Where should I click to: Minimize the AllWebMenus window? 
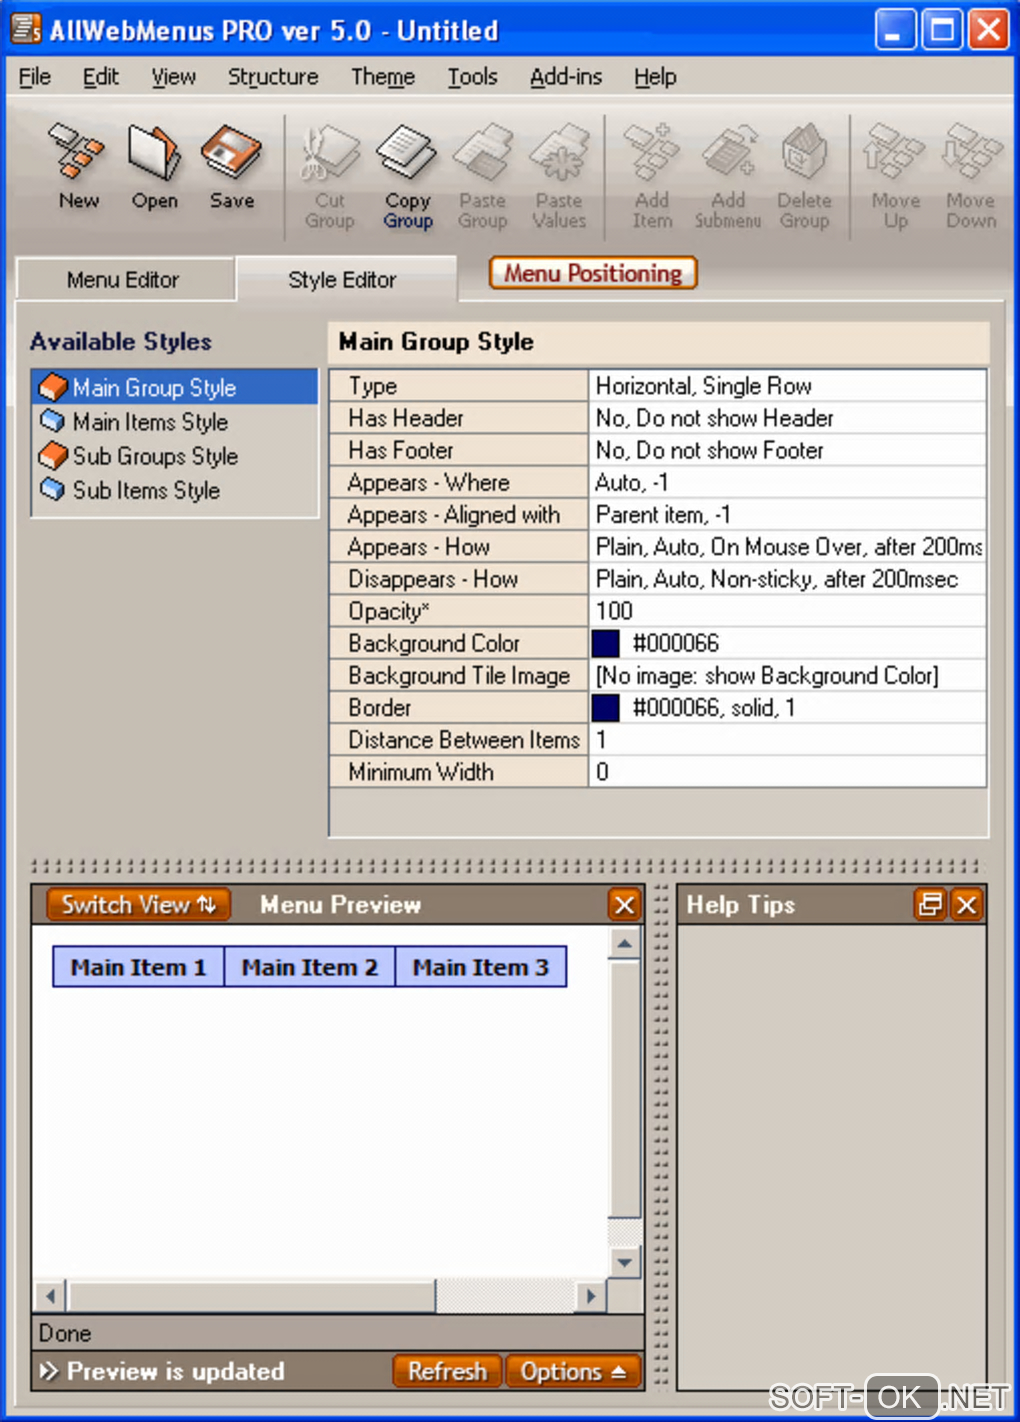tap(895, 29)
